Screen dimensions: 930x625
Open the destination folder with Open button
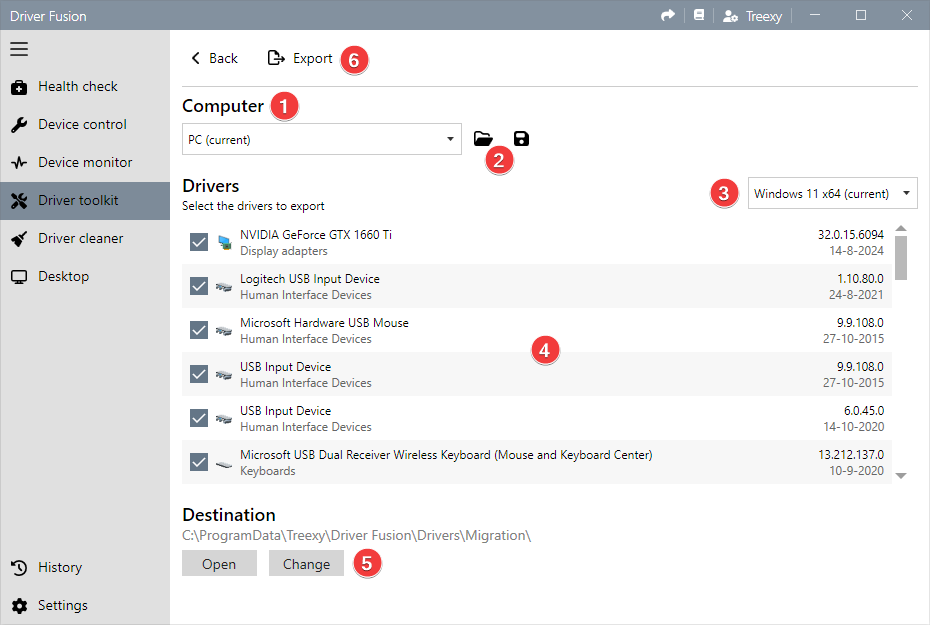219,563
